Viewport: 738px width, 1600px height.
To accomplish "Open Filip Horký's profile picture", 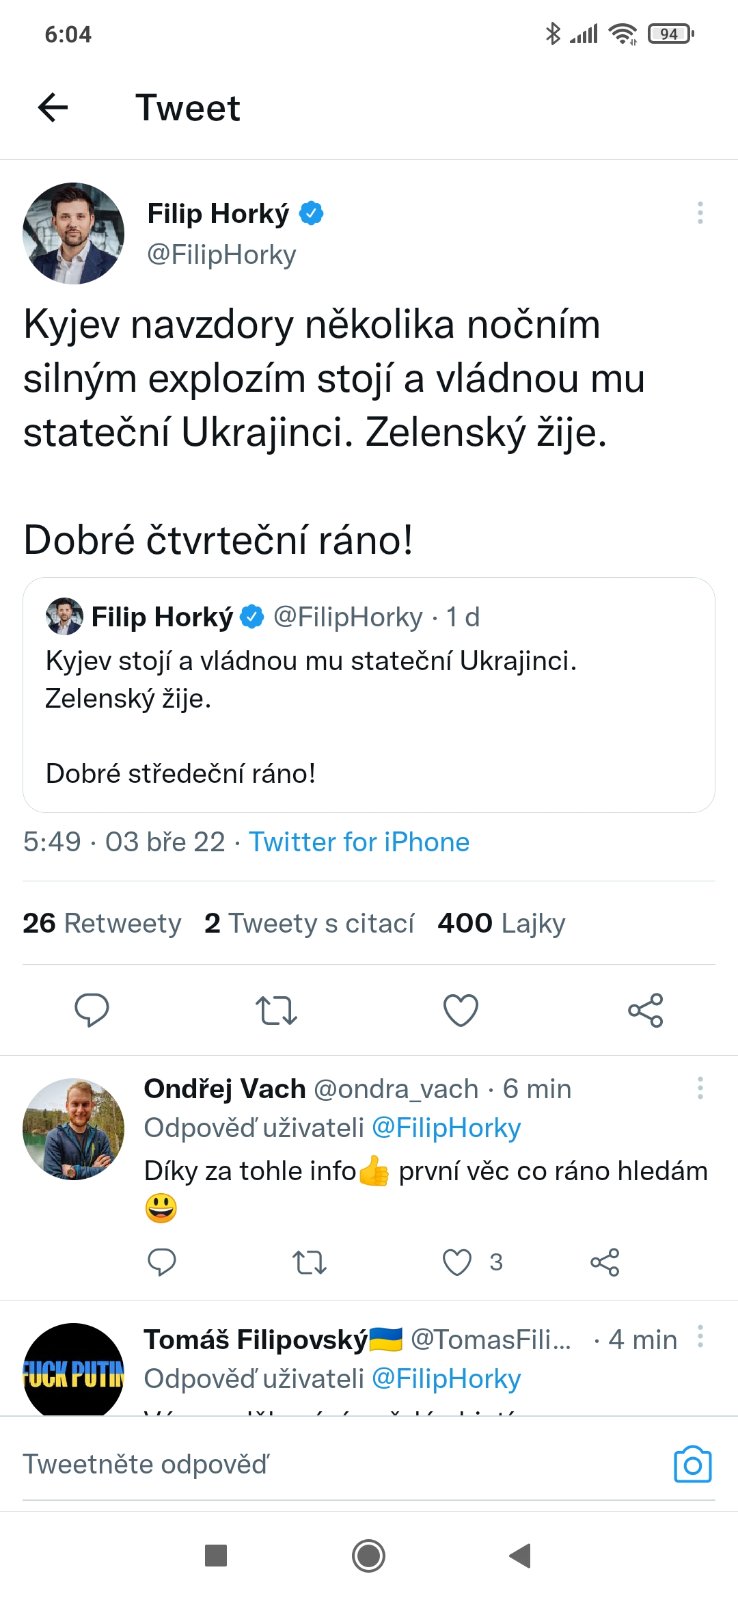I will click(74, 233).
